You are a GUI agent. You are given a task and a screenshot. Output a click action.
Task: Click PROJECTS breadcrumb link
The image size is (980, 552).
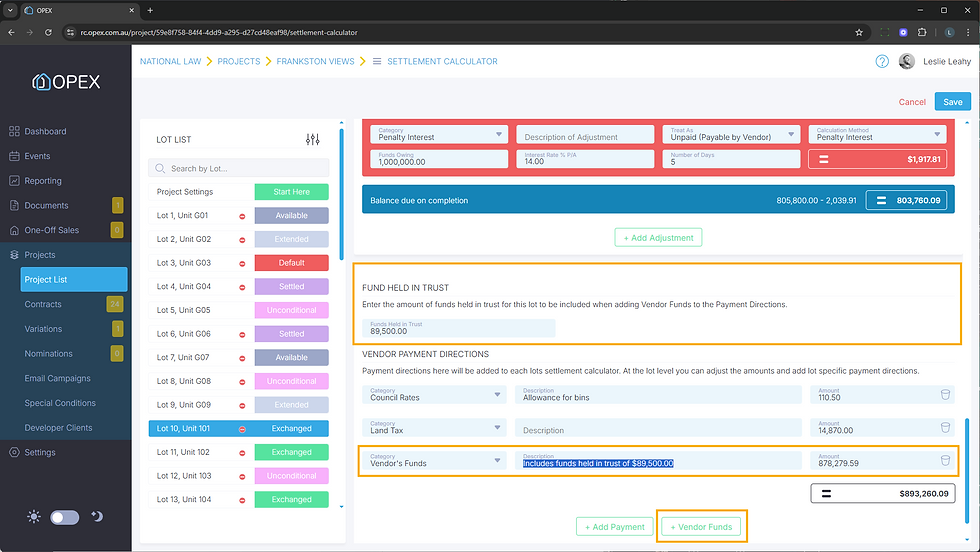coord(239,61)
